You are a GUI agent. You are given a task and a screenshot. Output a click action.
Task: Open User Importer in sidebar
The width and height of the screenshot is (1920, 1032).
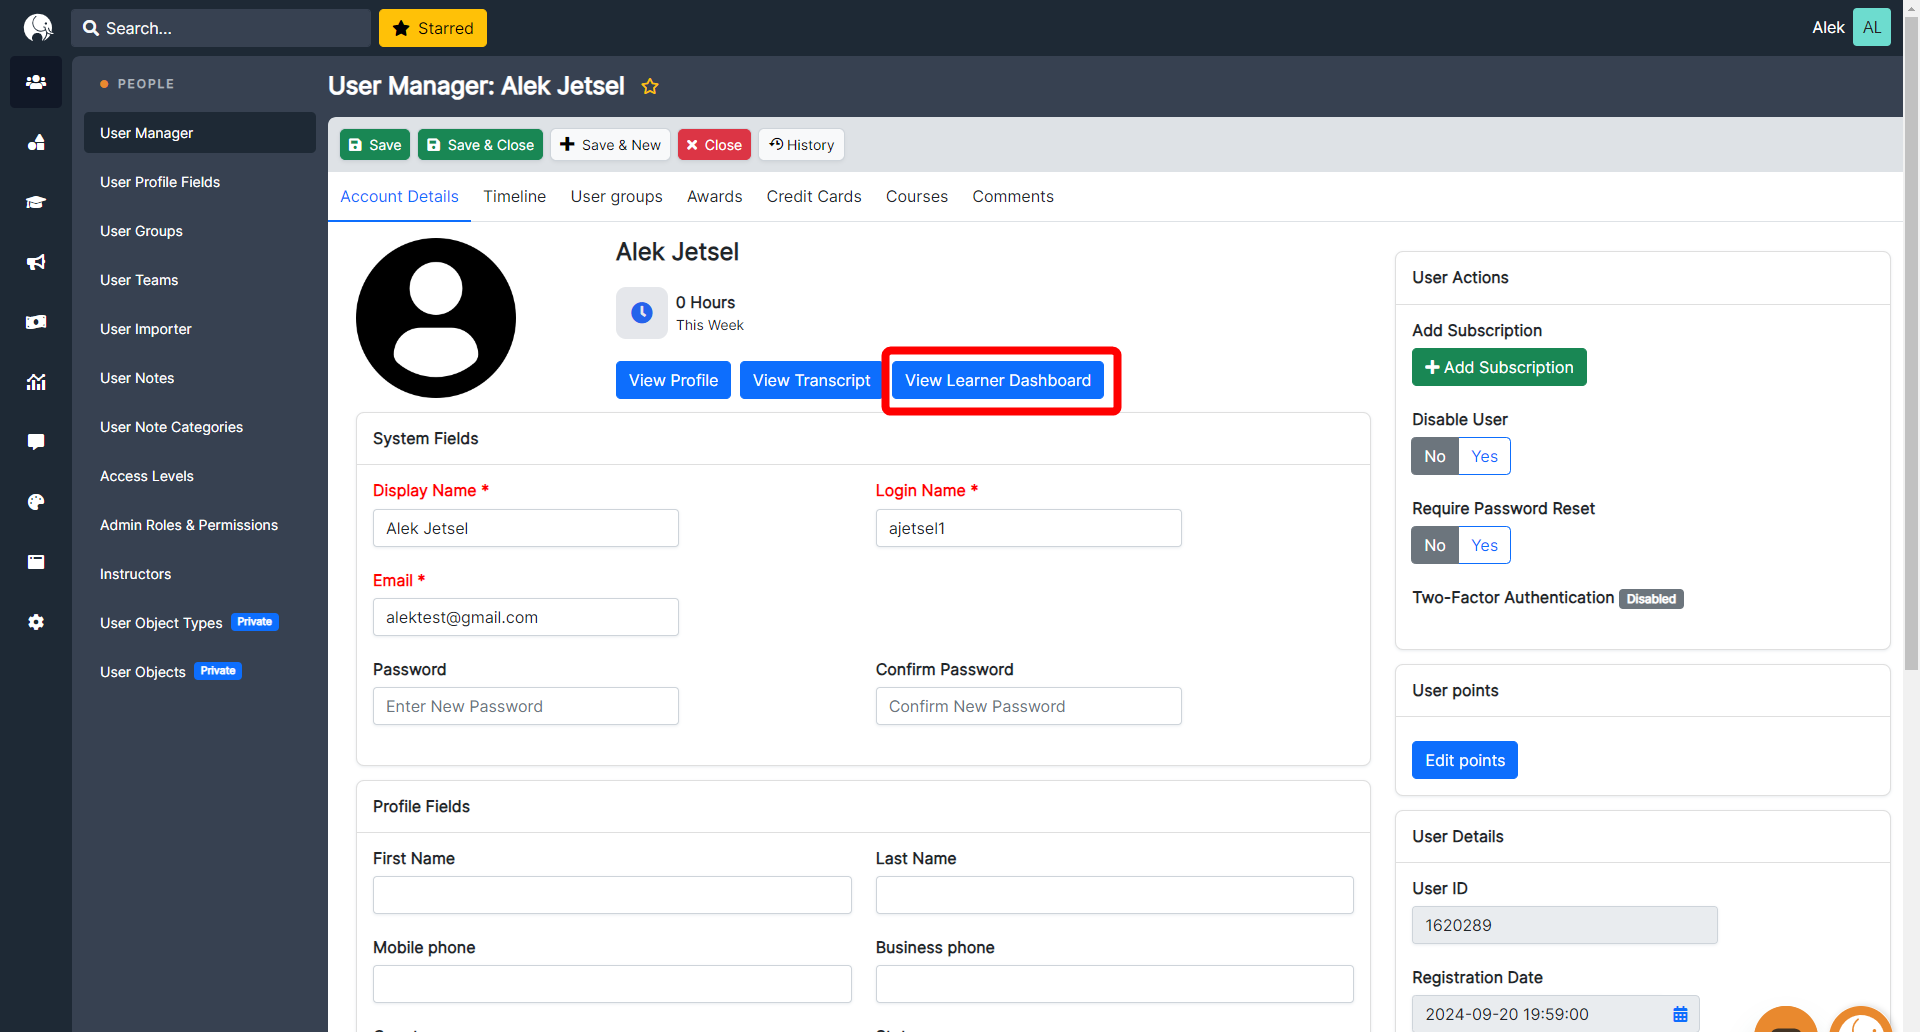200,329
